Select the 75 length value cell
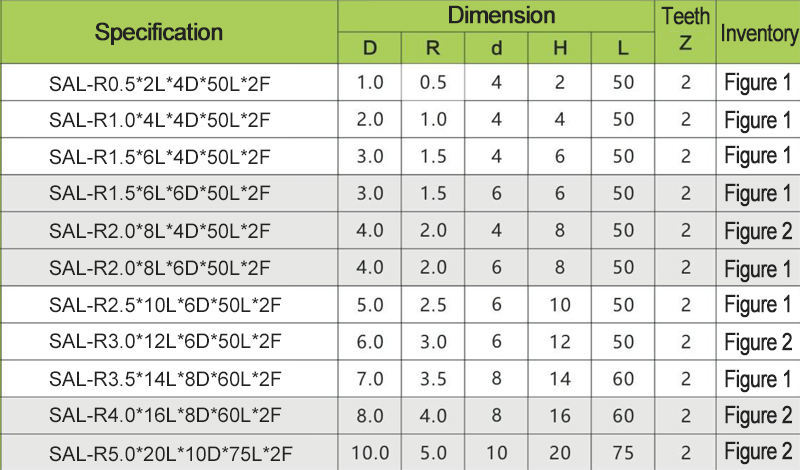The image size is (800, 470). (x=623, y=452)
